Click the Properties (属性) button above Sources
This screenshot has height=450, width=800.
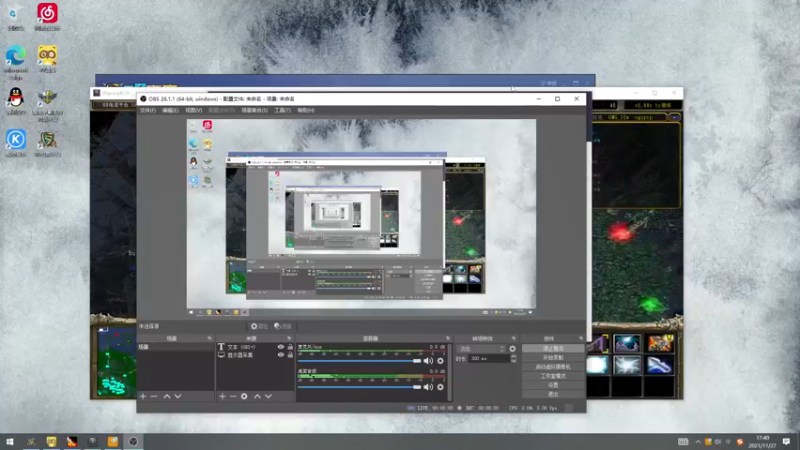[x=259, y=327]
